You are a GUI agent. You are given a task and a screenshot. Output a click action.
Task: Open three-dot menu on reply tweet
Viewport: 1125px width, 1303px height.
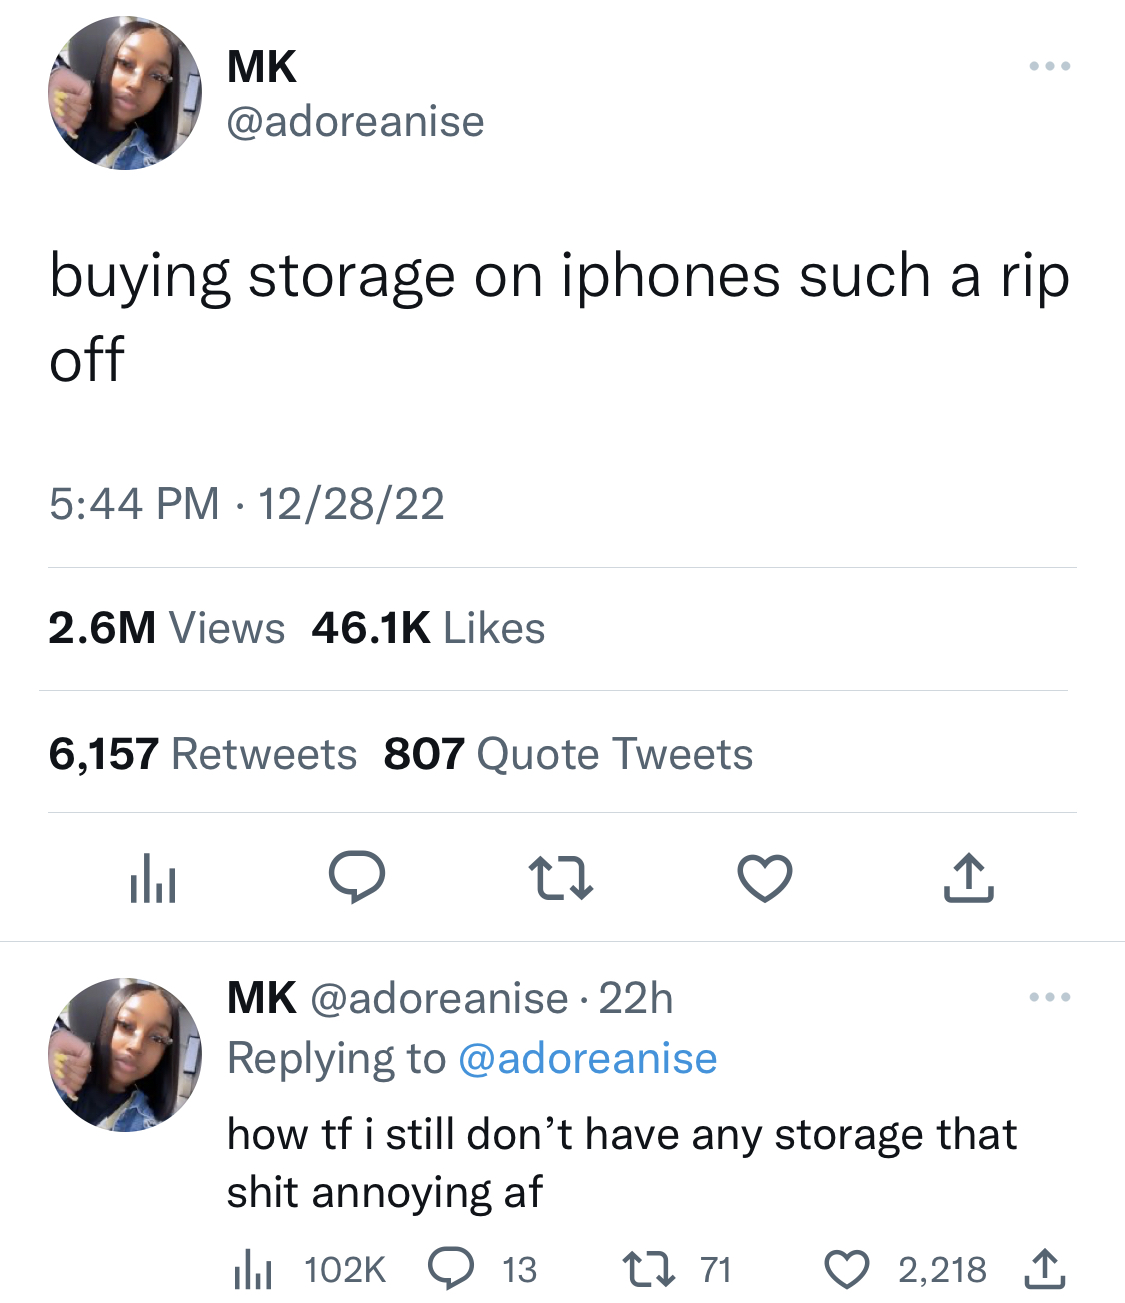(1050, 997)
